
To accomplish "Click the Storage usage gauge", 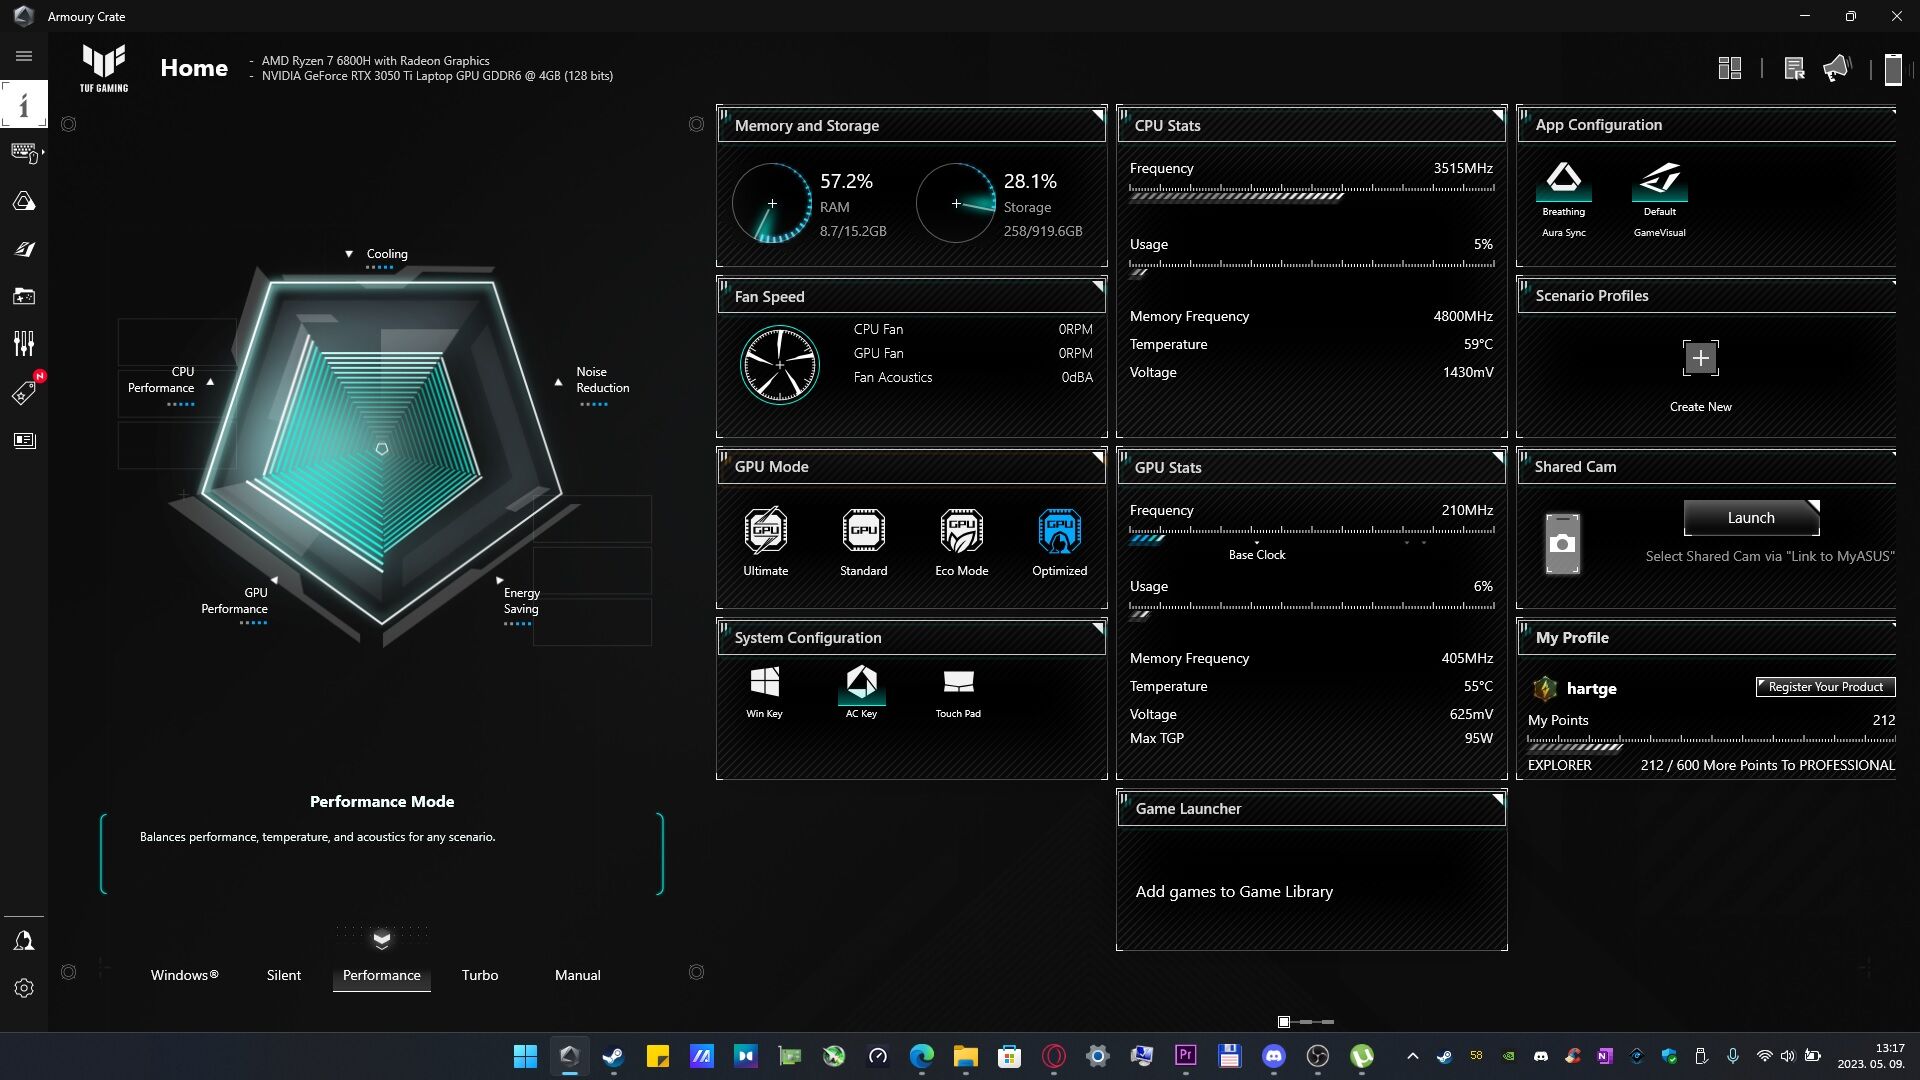I will tap(955, 203).
